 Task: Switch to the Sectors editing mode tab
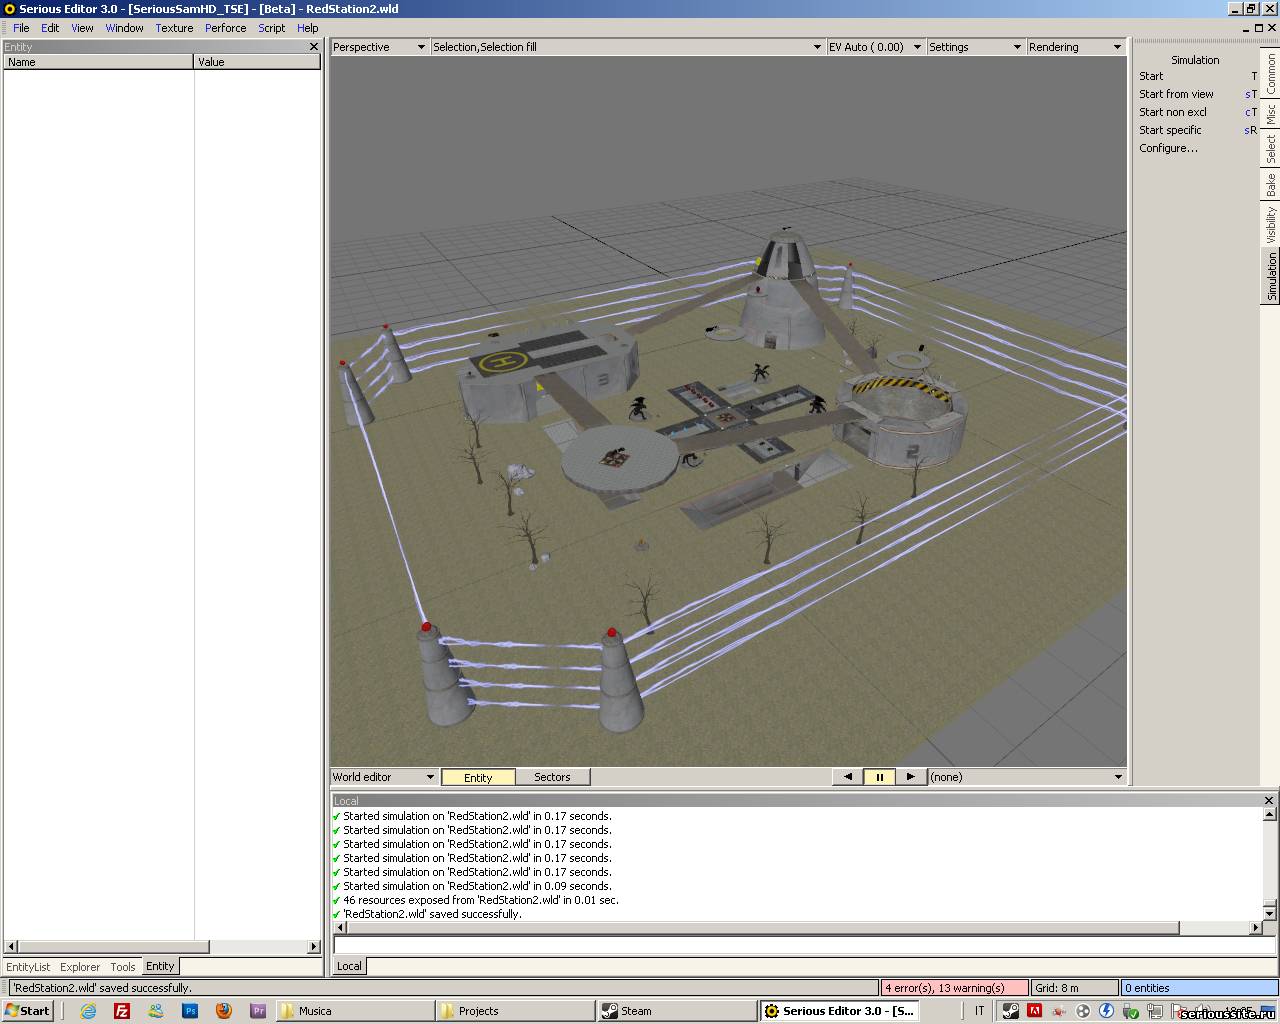point(552,777)
